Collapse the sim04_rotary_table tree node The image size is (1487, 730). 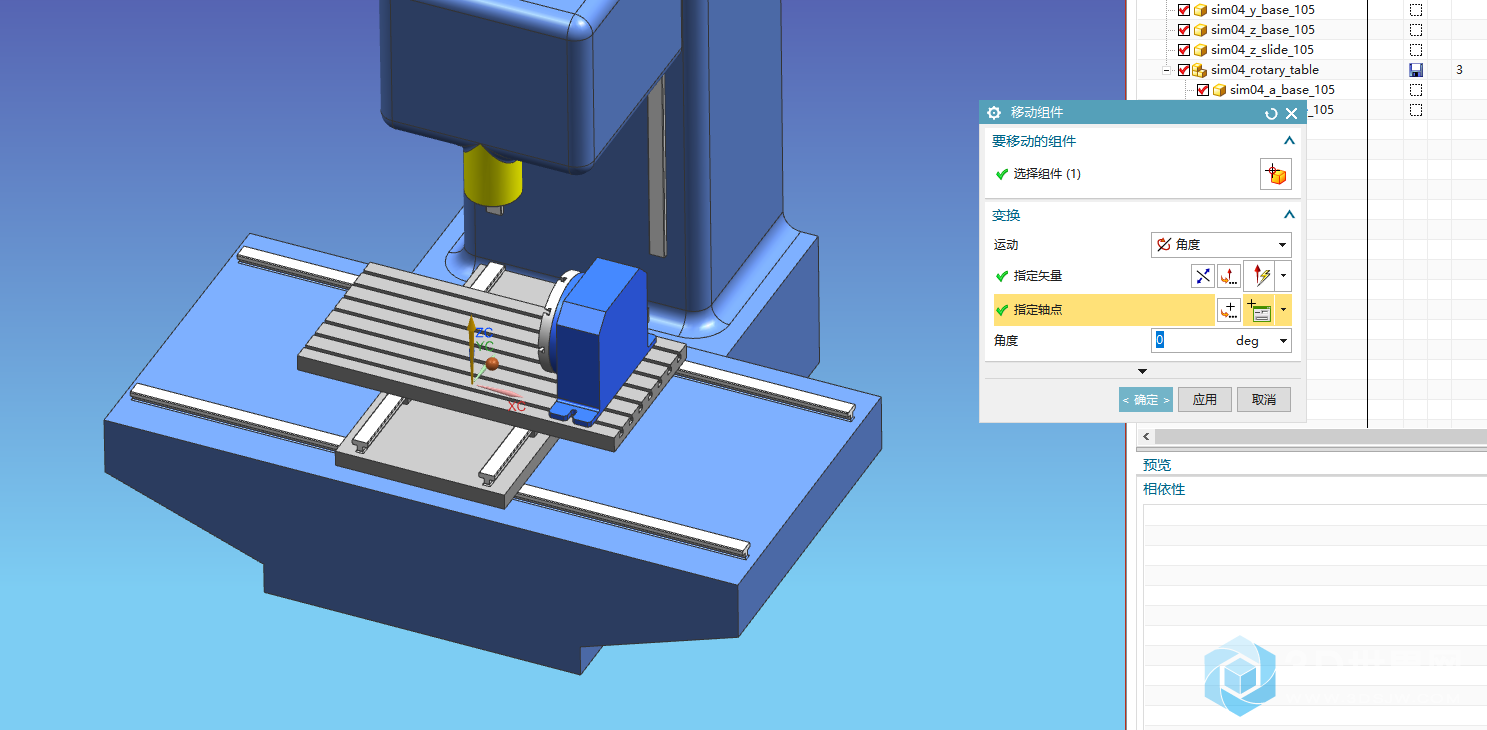coord(1166,70)
